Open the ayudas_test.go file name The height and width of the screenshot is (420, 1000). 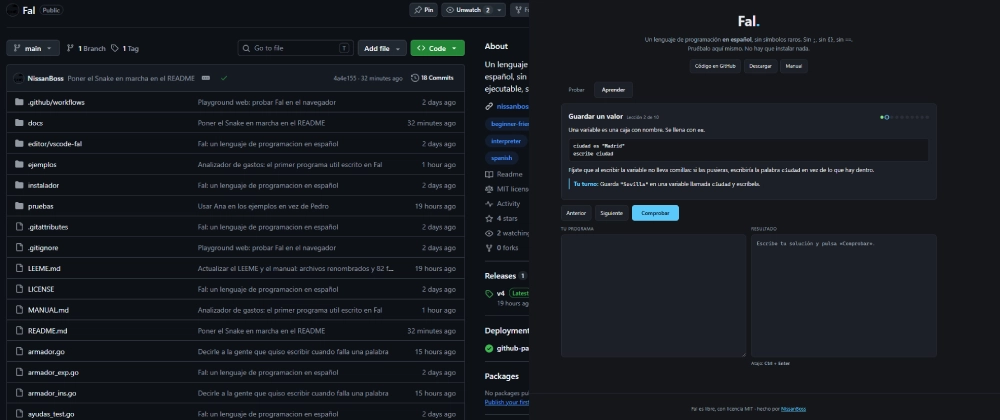click(50, 414)
